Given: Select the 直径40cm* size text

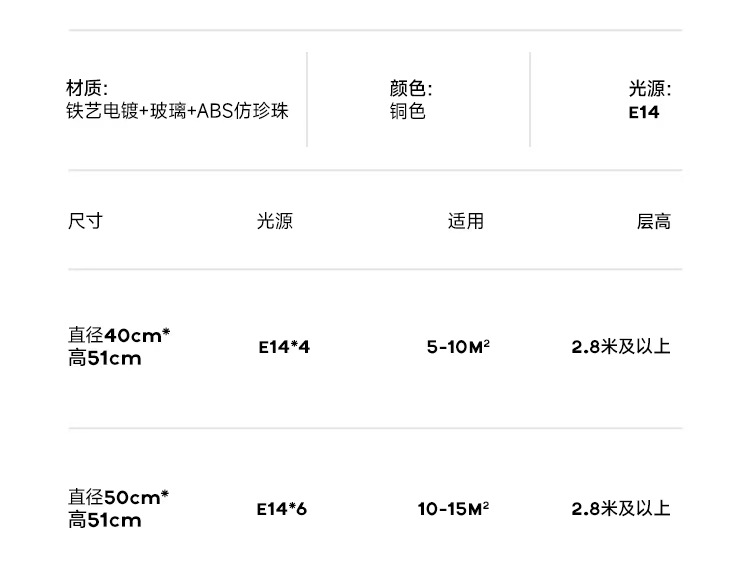Looking at the screenshot, I should point(119,335).
